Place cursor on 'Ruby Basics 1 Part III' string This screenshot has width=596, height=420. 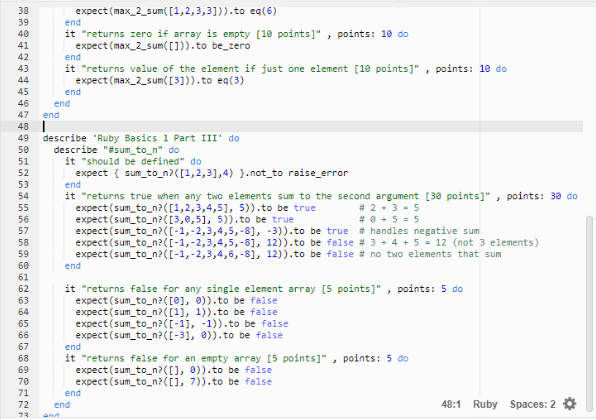pos(157,138)
